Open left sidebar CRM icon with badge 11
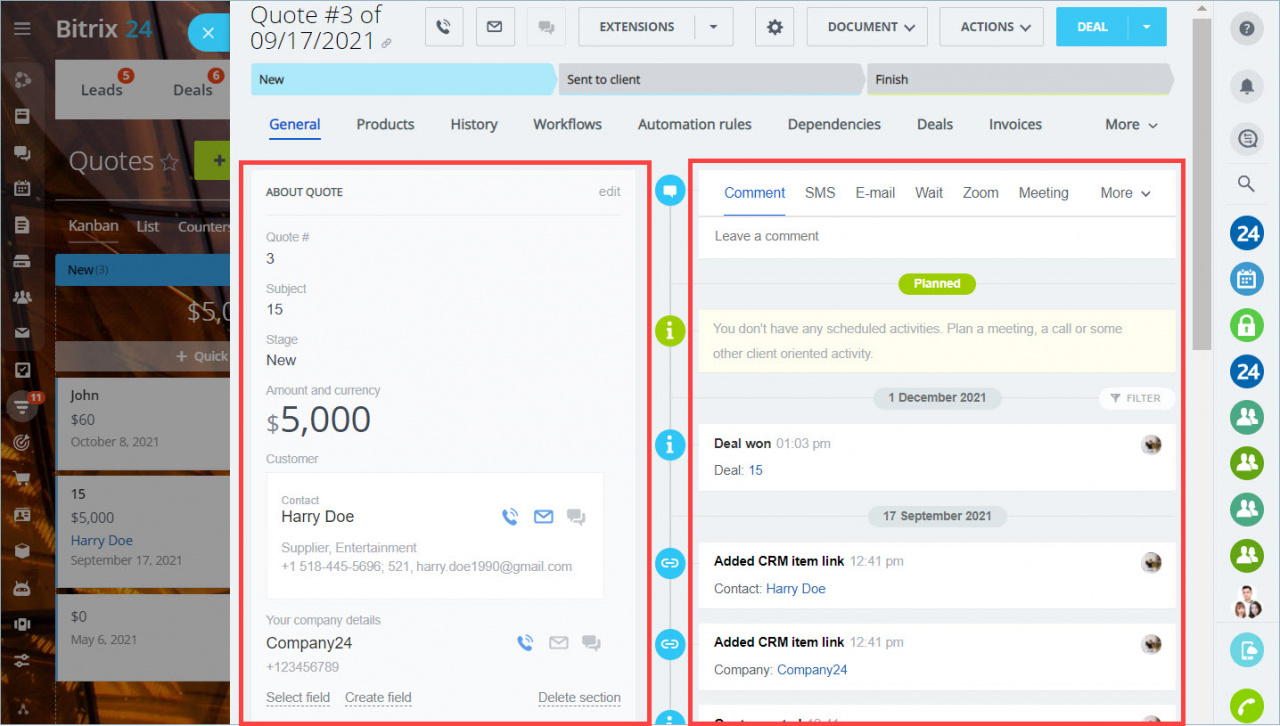 pos(22,405)
